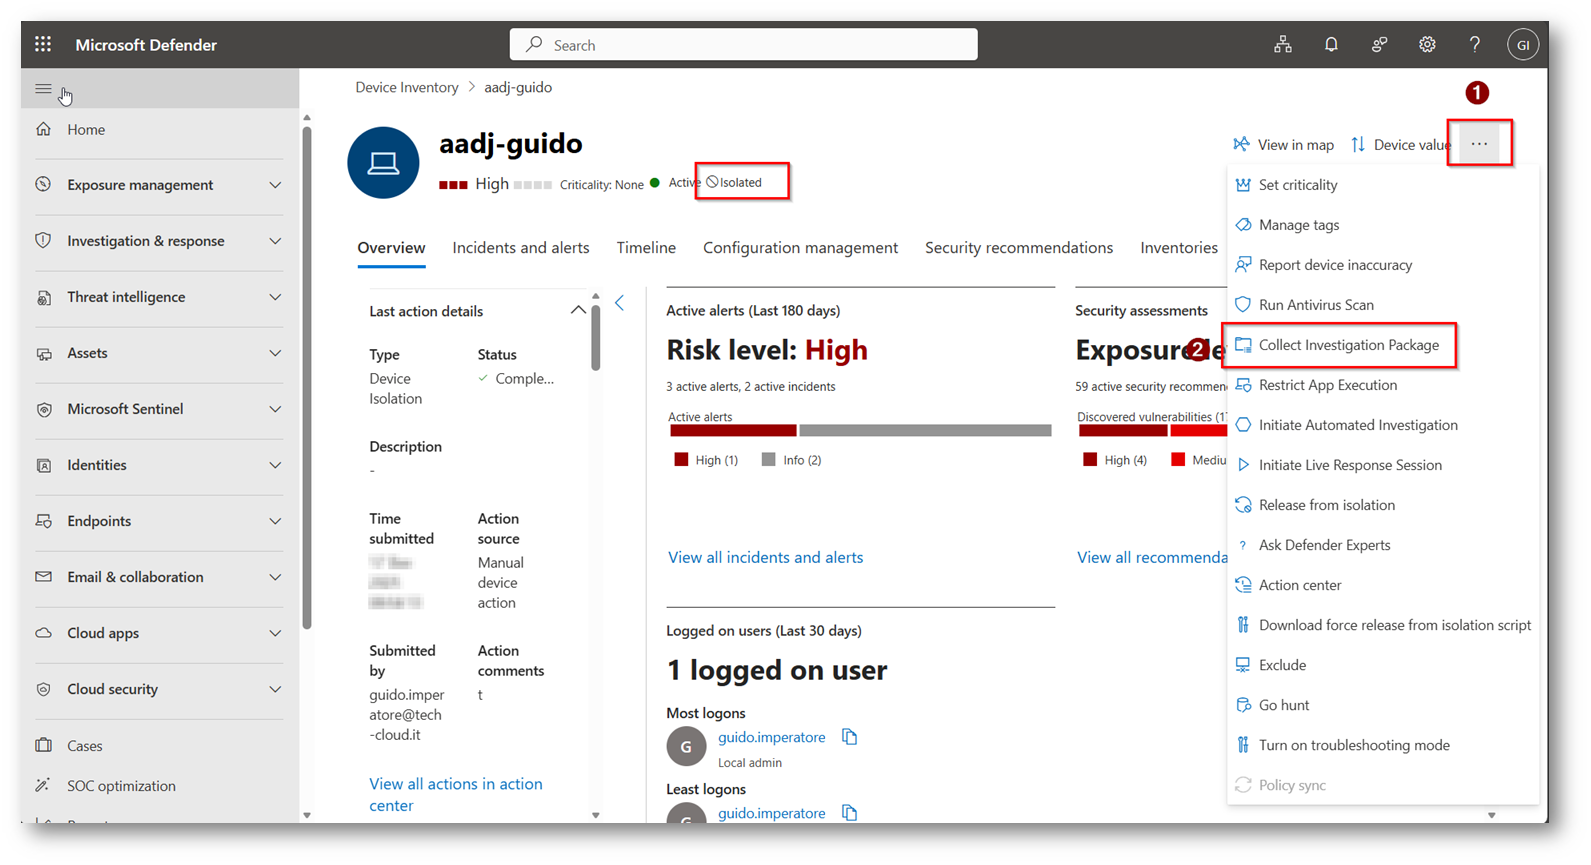Open the notifications bell icon

(x=1331, y=44)
